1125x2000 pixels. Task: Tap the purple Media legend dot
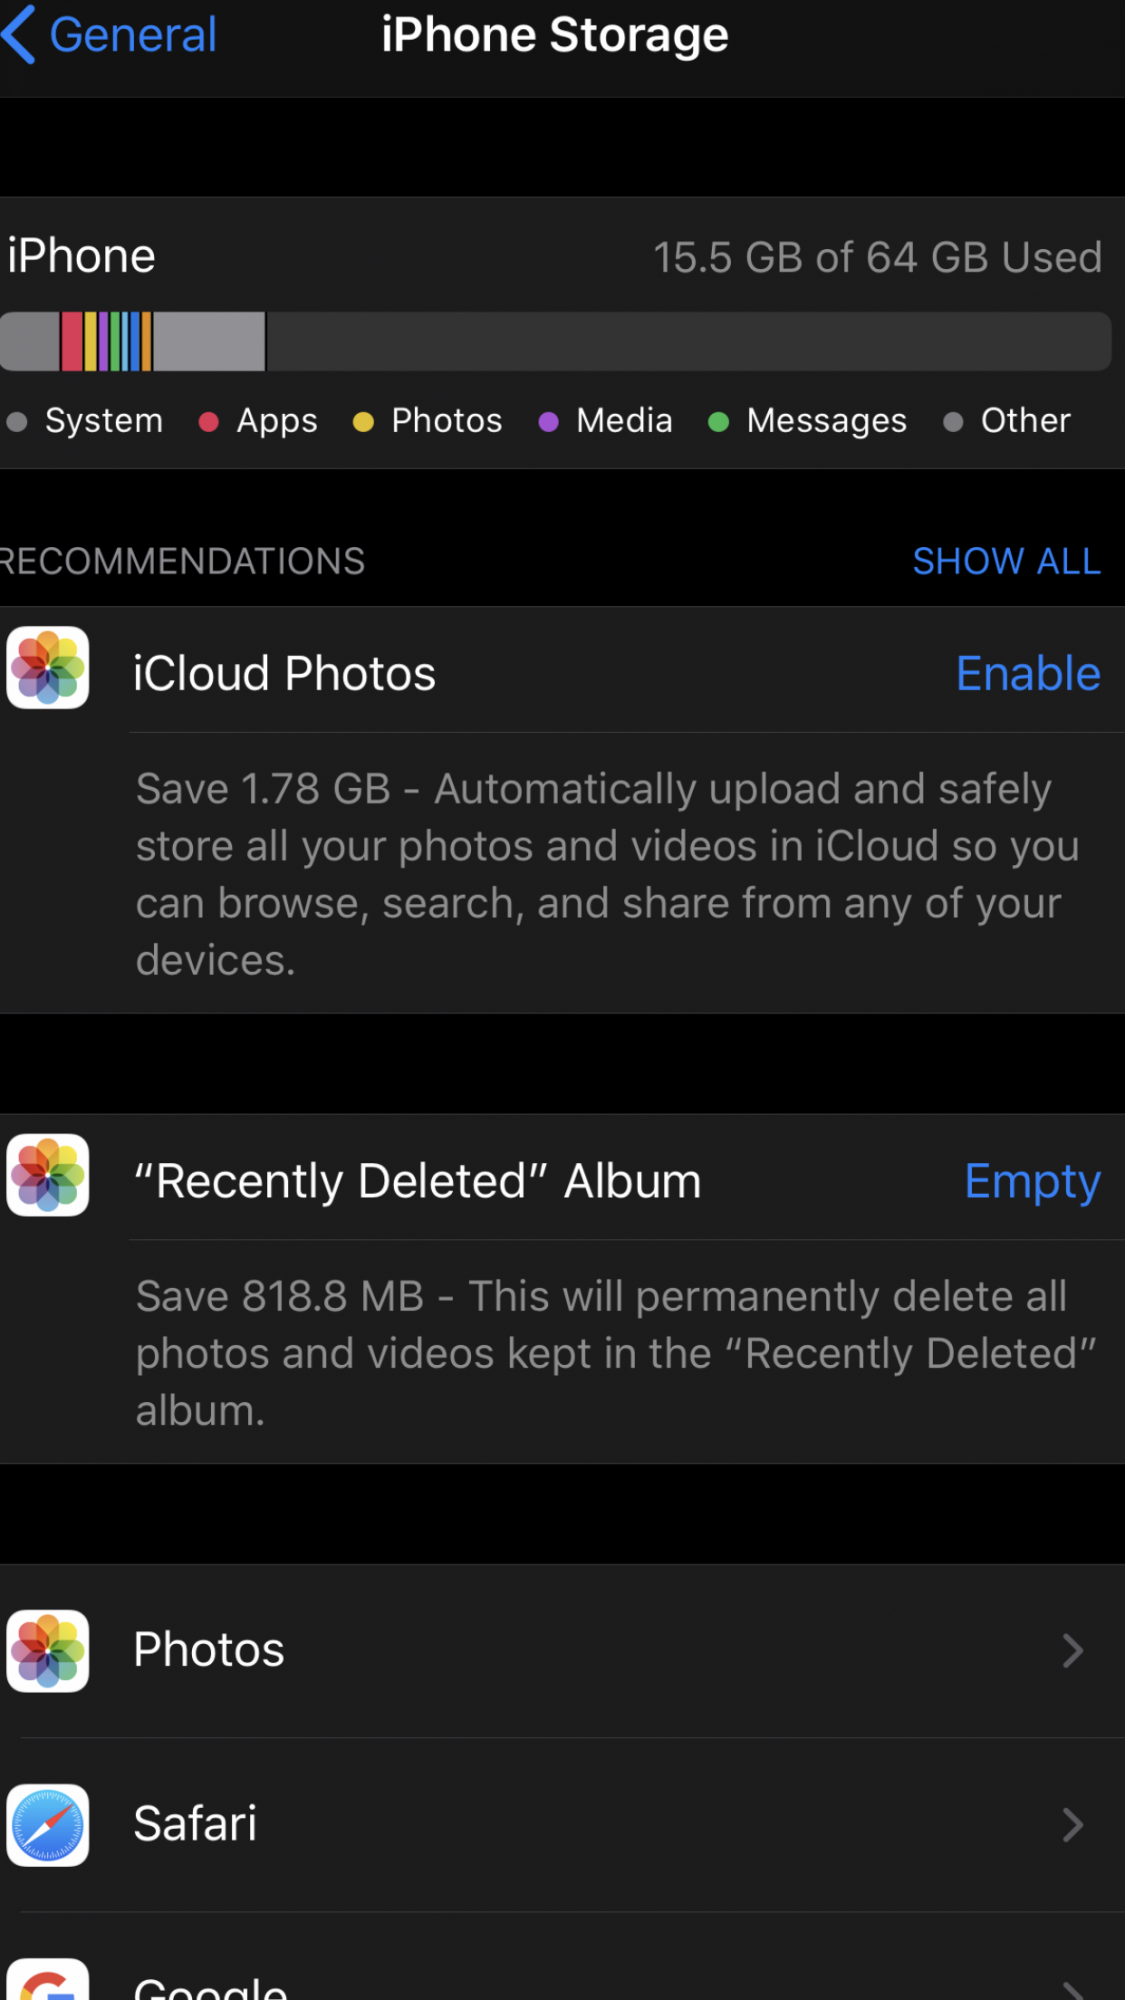tap(548, 422)
